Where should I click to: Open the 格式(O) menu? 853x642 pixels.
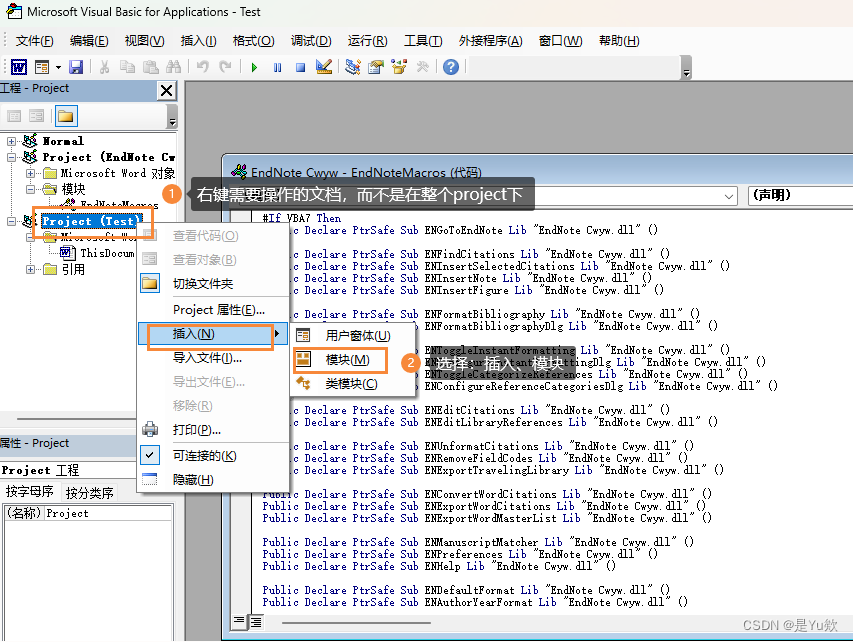pos(254,41)
